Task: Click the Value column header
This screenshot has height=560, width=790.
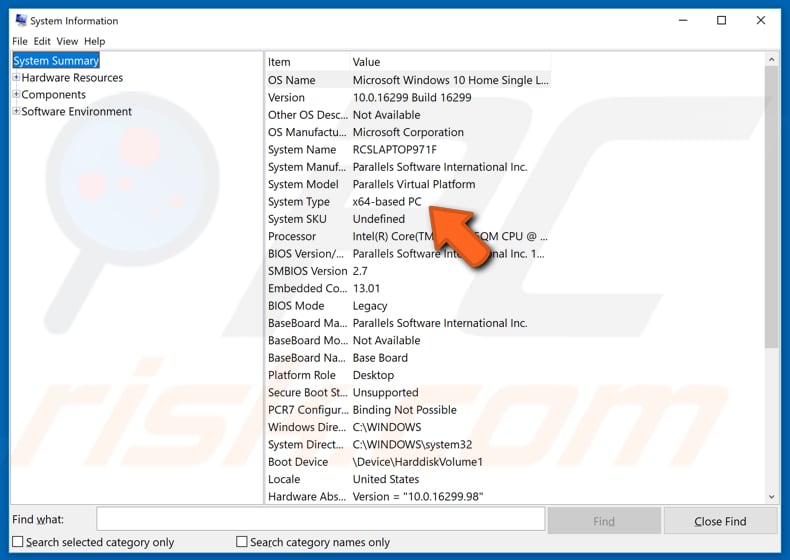Action: pos(450,62)
